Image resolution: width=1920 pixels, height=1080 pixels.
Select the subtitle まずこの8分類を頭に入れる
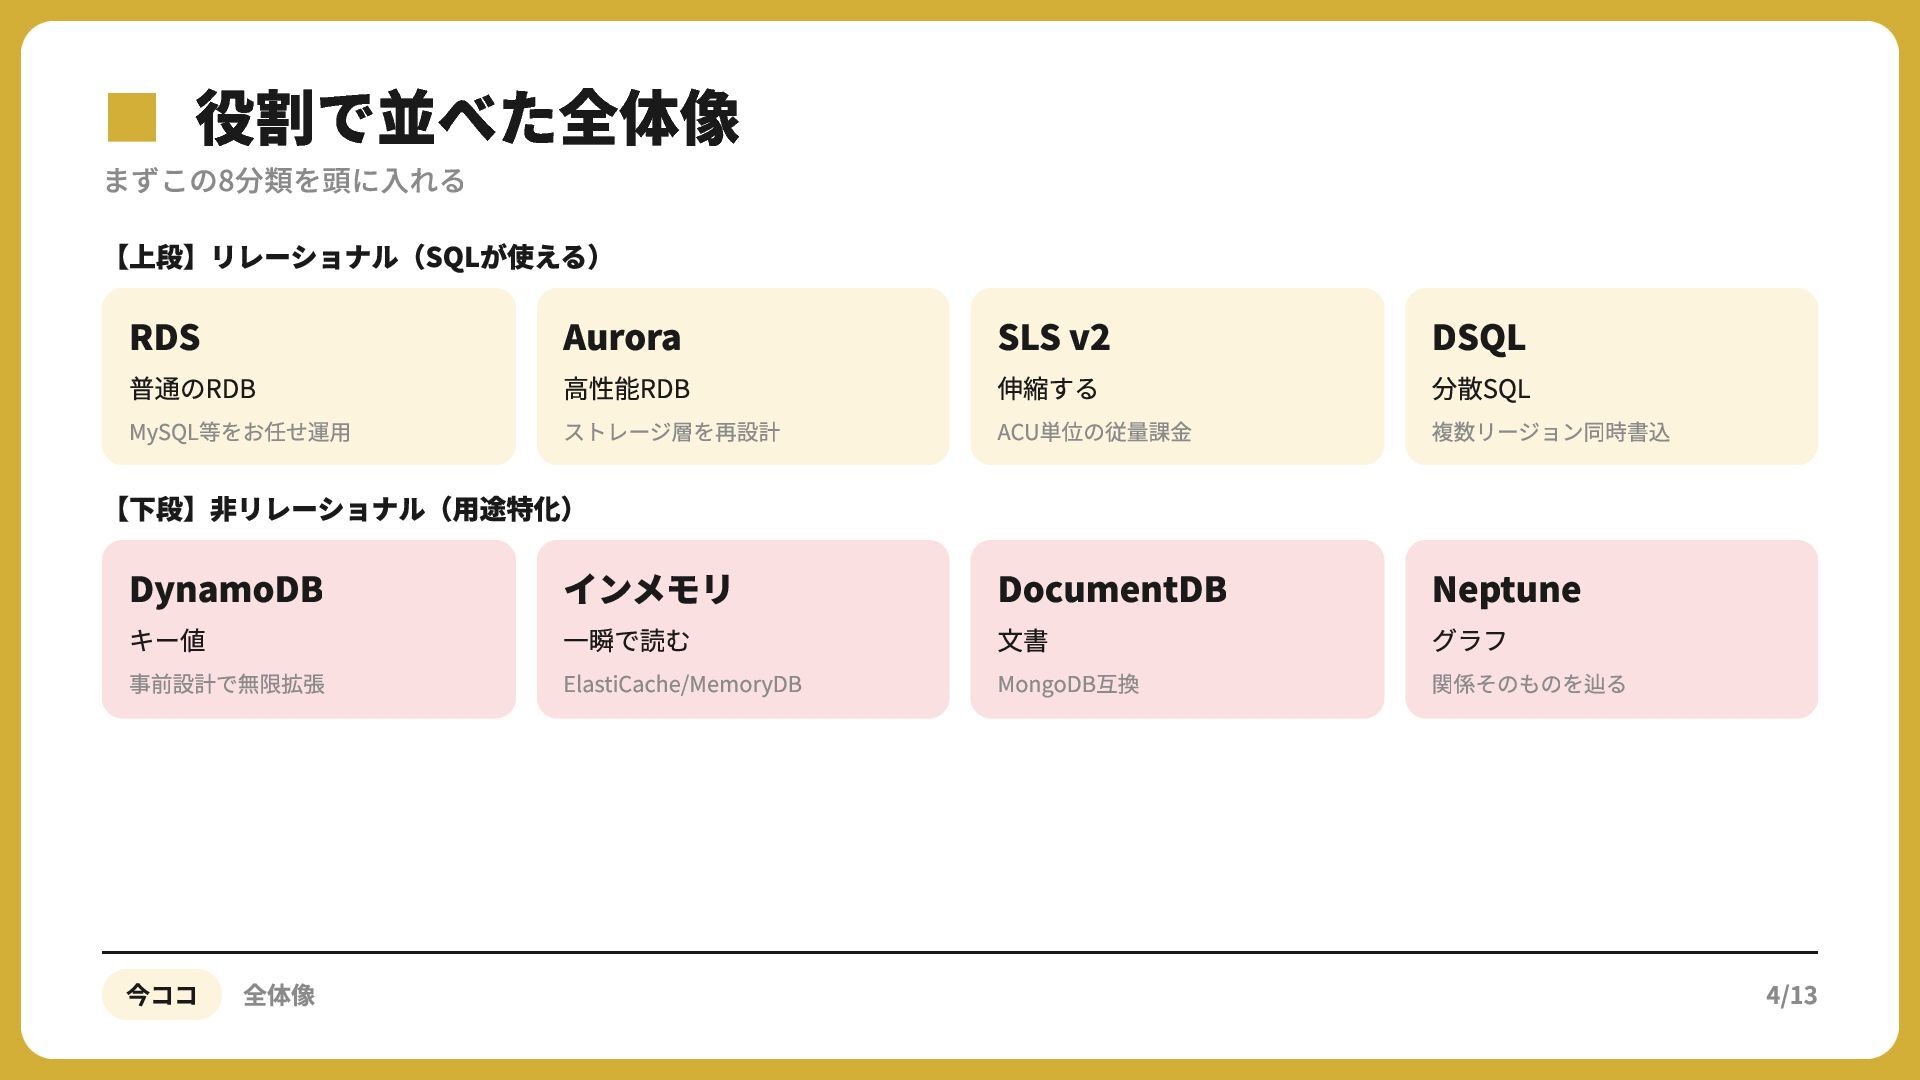pos(284,181)
